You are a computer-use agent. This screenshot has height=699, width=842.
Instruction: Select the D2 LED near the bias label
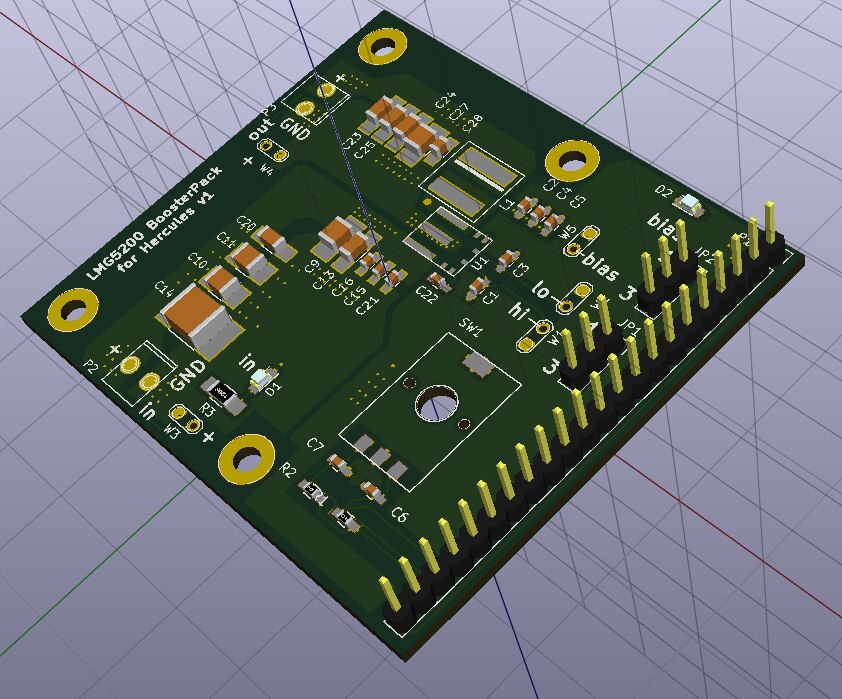689,205
